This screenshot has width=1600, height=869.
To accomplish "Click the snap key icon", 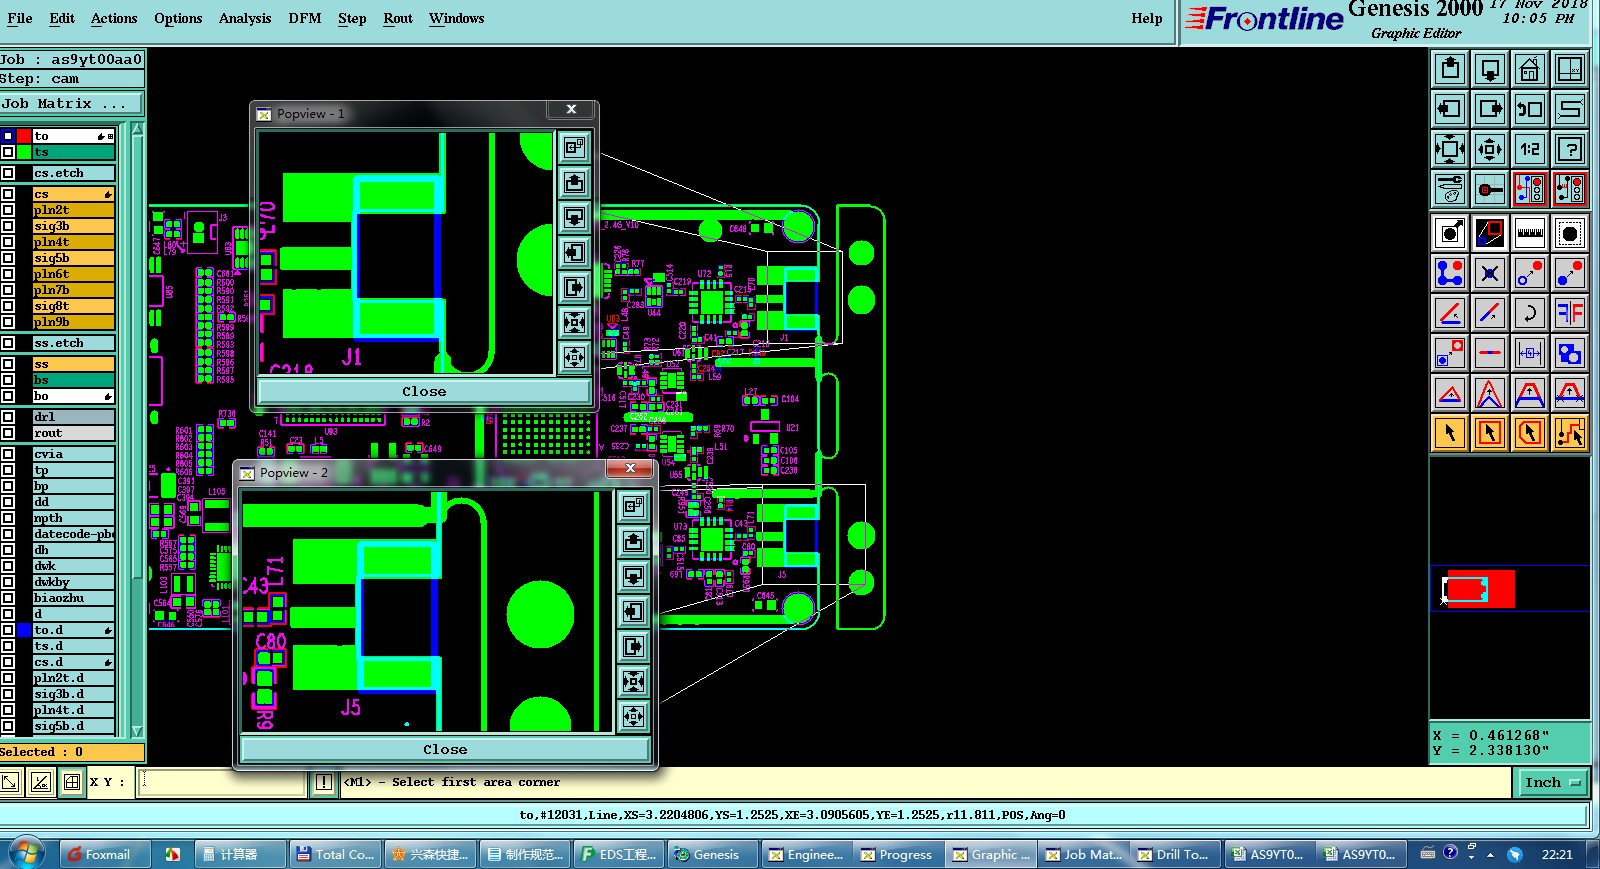I will pos(1490,189).
